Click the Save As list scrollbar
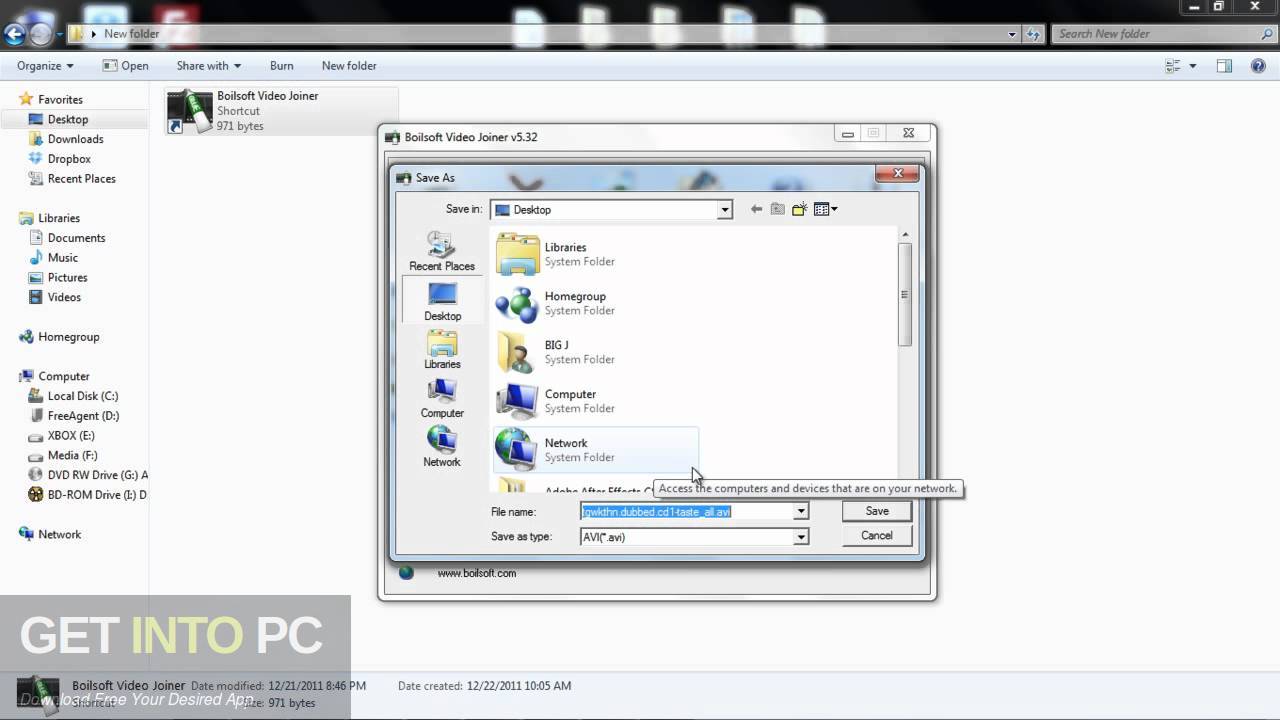The width and height of the screenshot is (1280, 720). pyautogui.click(x=904, y=294)
